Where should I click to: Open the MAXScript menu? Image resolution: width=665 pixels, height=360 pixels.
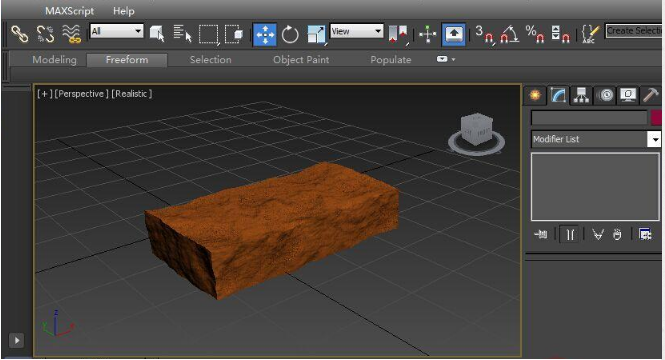pos(70,11)
